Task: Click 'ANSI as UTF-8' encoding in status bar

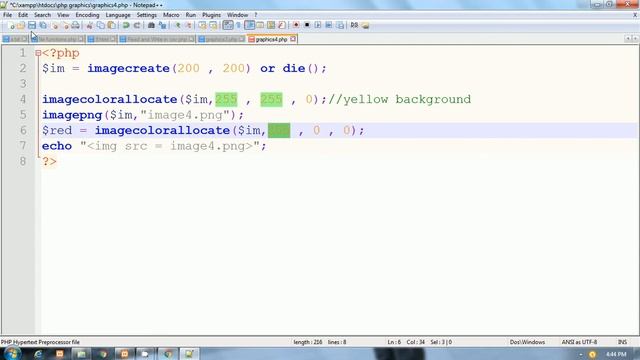Action: click(x=579, y=342)
